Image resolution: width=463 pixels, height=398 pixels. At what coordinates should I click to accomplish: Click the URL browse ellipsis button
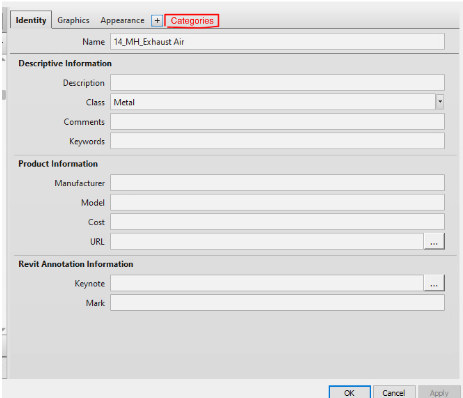[x=434, y=241]
